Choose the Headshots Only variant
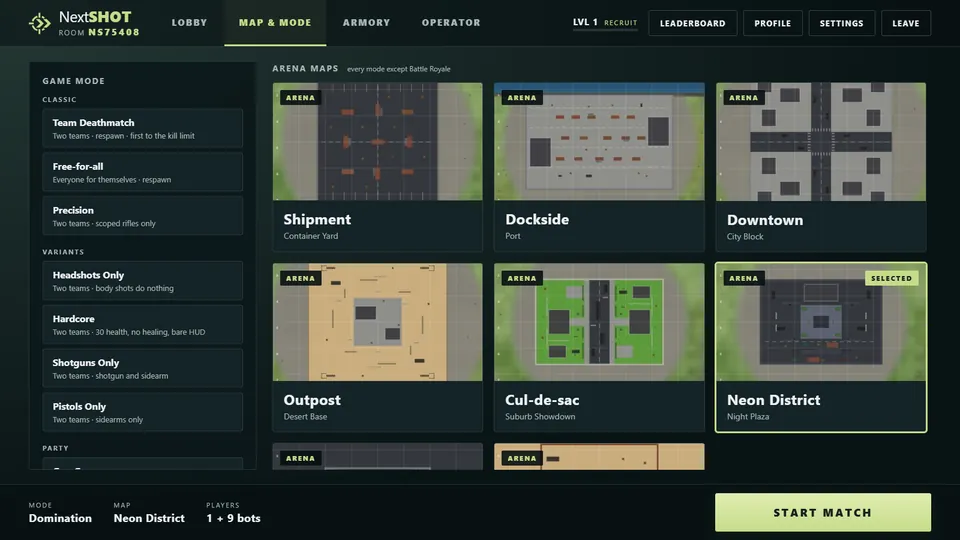The width and height of the screenshot is (960, 540). pos(143,281)
